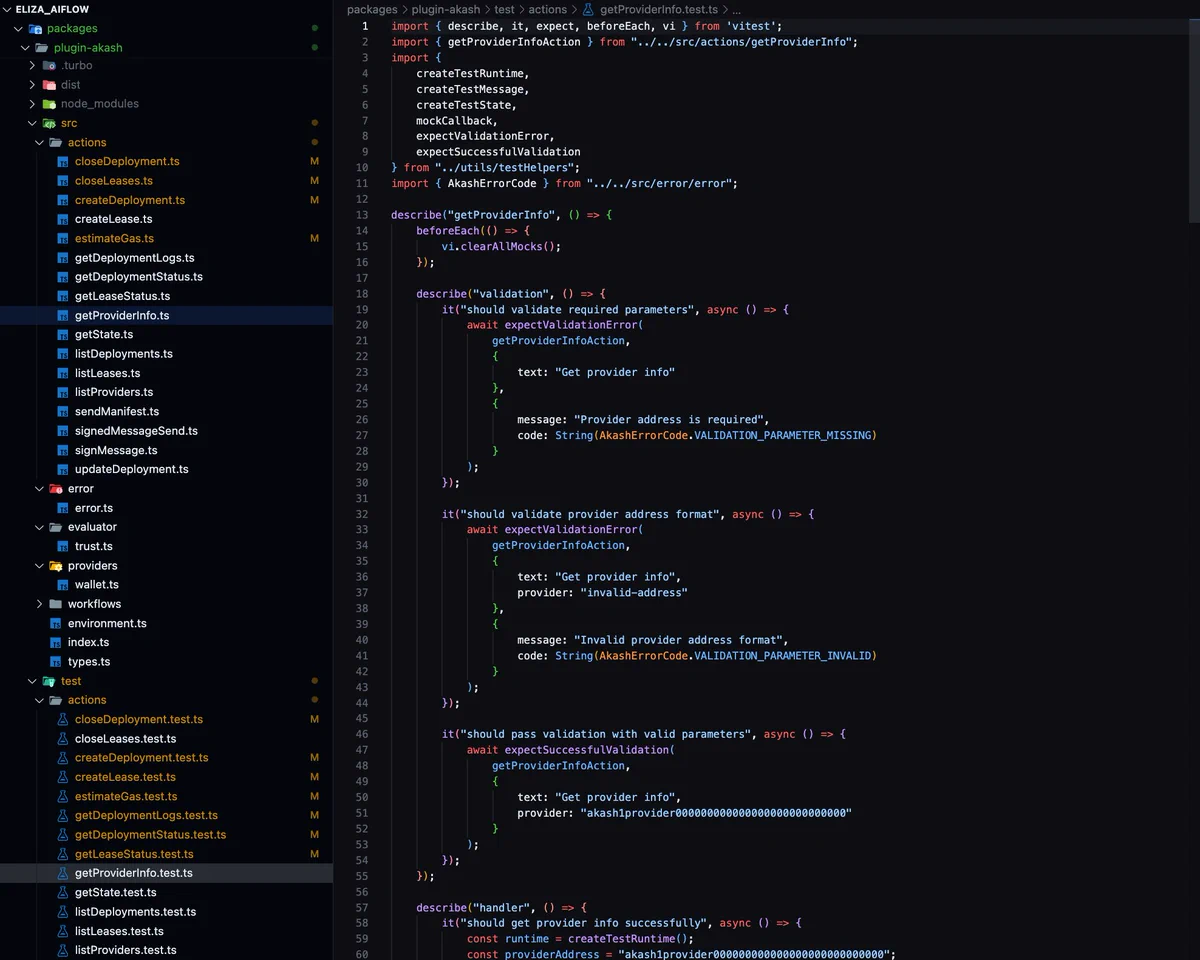1200x960 pixels.
Task: Click test breadcrumb segment
Action: point(505,9)
